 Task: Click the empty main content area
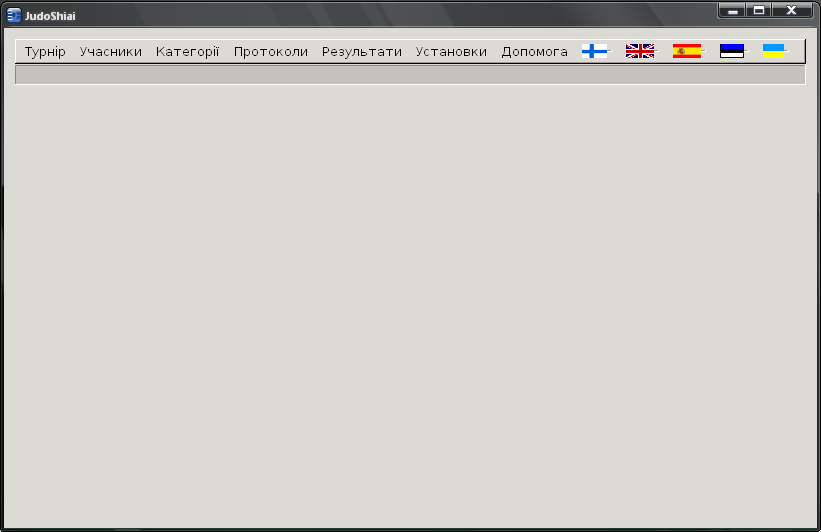point(410,300)
